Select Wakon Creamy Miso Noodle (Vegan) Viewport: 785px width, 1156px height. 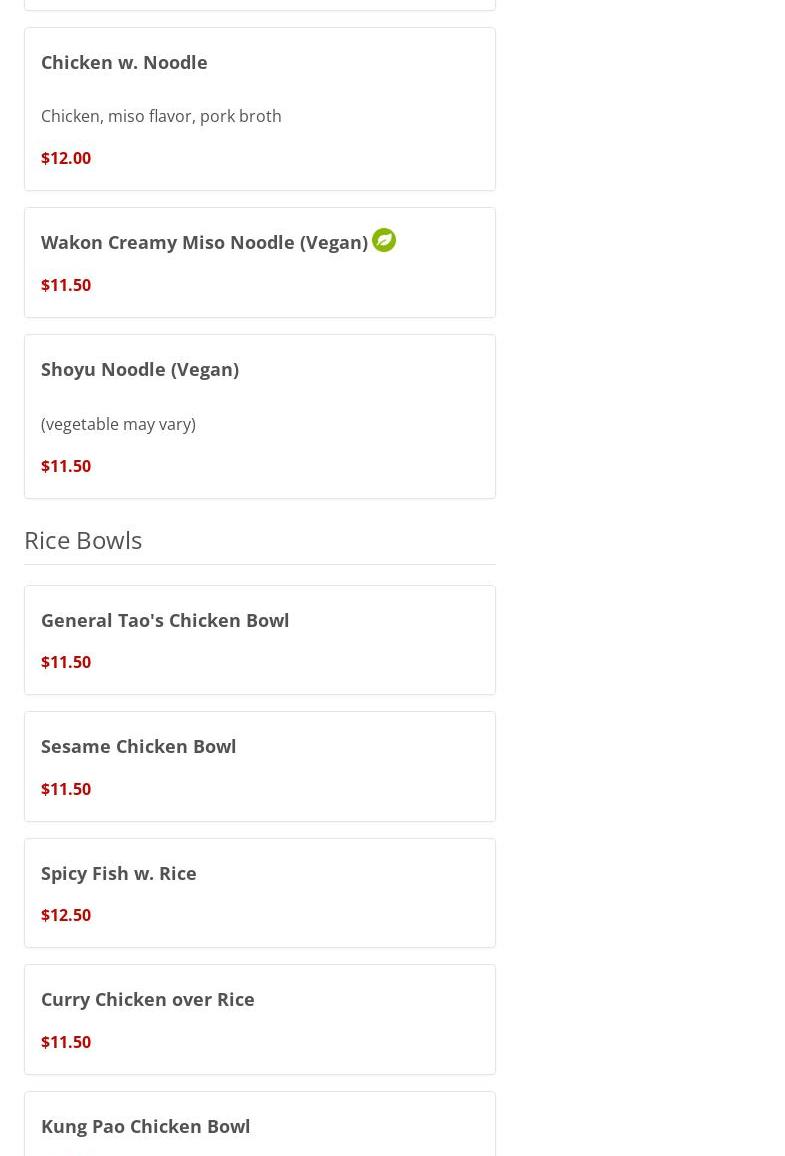(x=259, y=262)
